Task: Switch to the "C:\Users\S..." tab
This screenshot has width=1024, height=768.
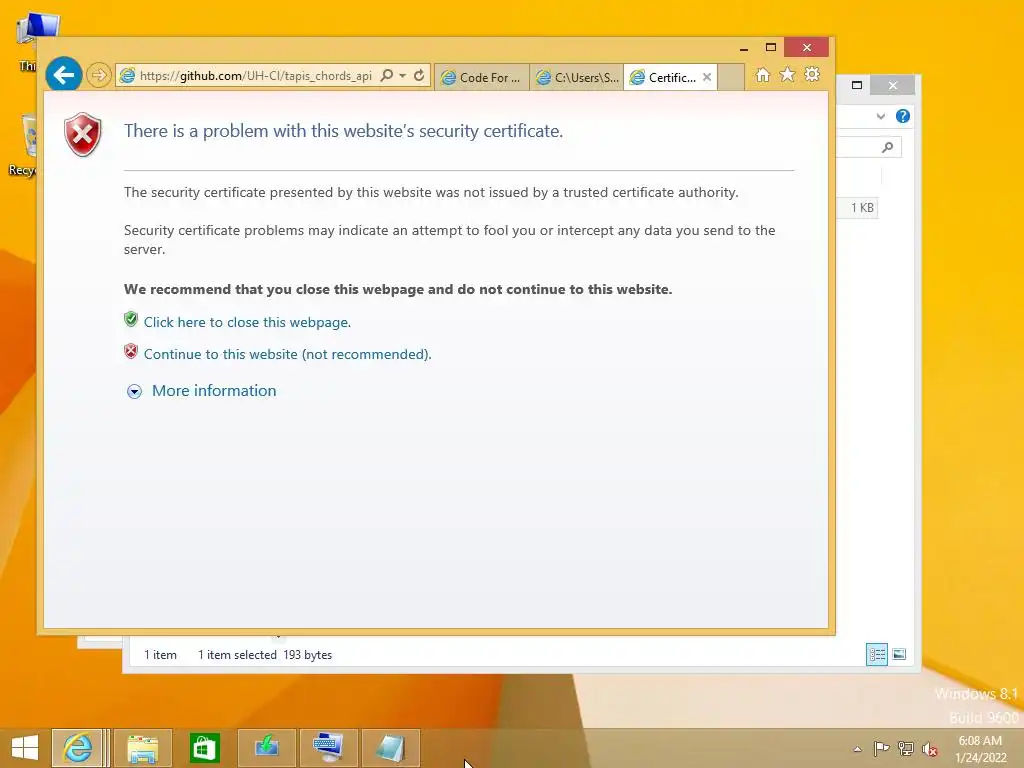Action: pyautogui.click(x=577, y=78)
